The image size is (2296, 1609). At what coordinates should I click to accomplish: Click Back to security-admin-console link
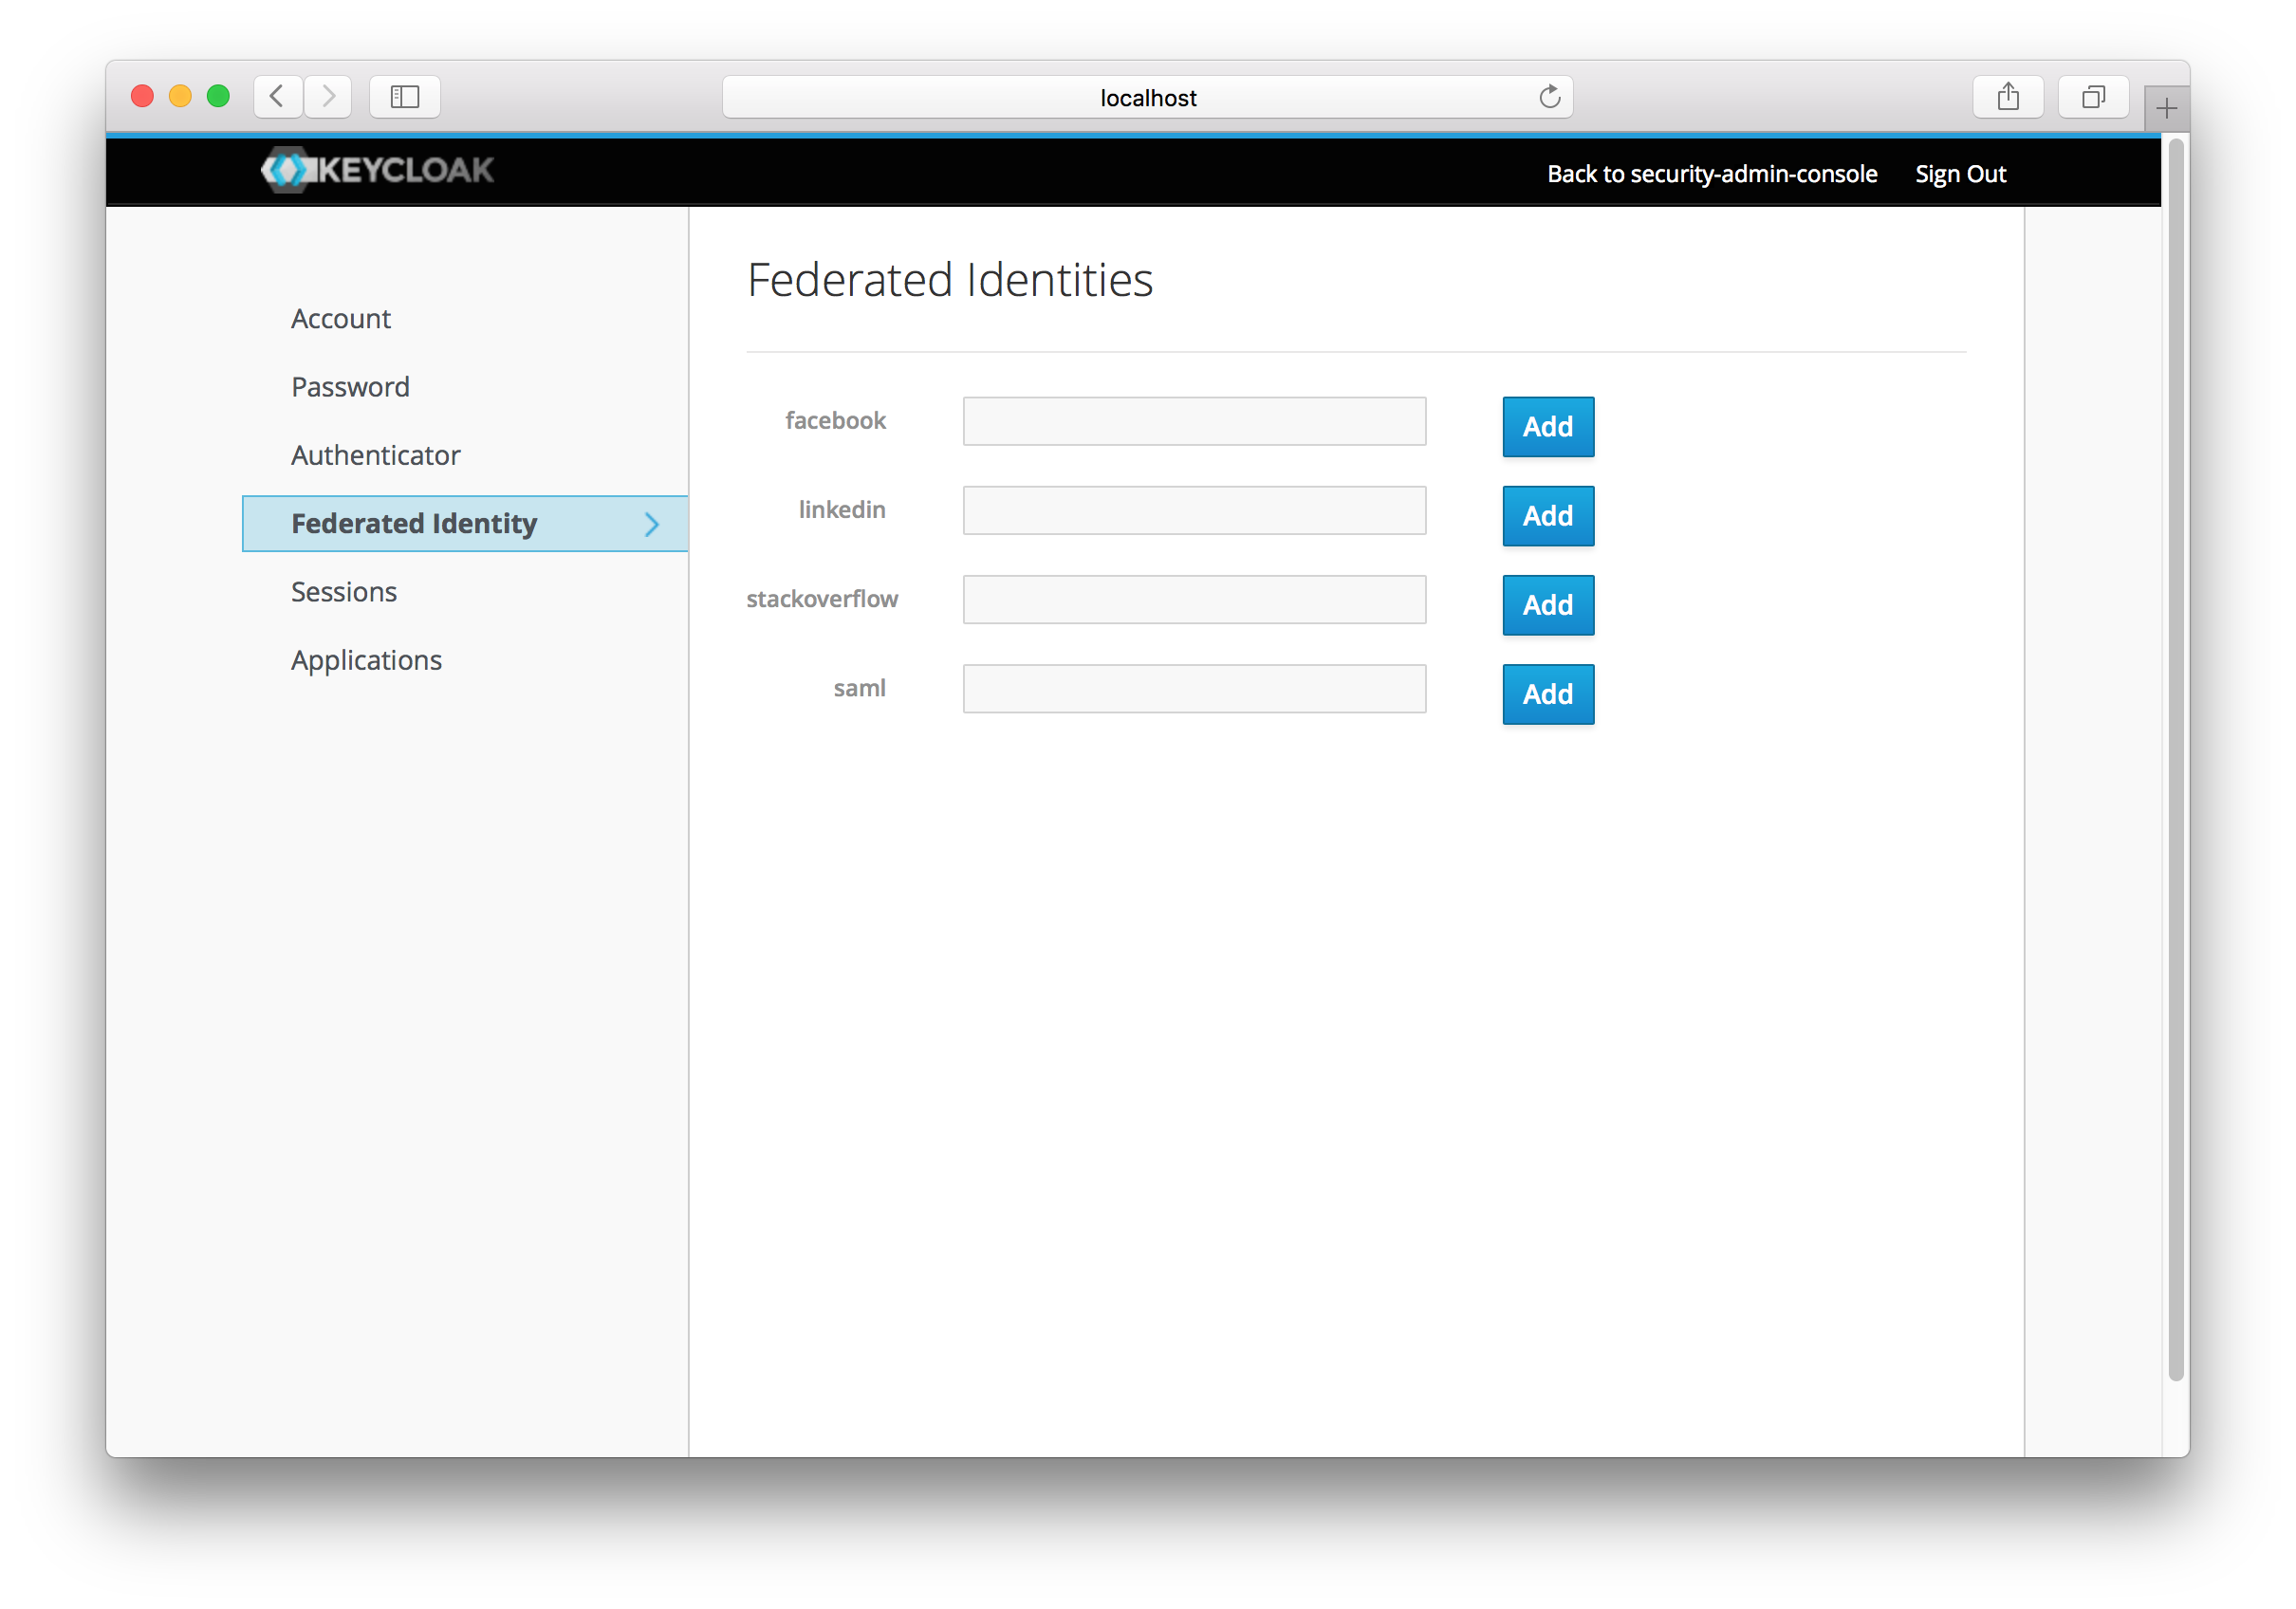(1711, 174)
